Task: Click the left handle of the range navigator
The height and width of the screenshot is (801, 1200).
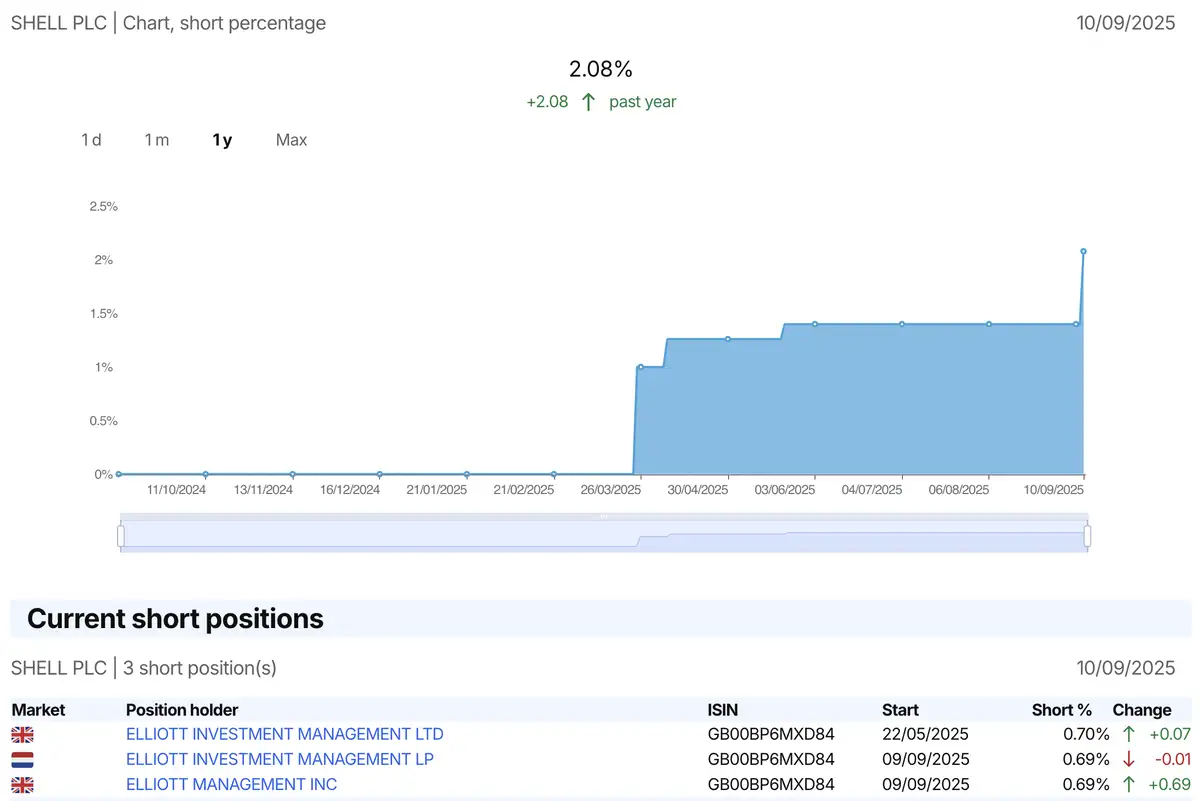Action: pyautogui.click(x=120, y=536)
